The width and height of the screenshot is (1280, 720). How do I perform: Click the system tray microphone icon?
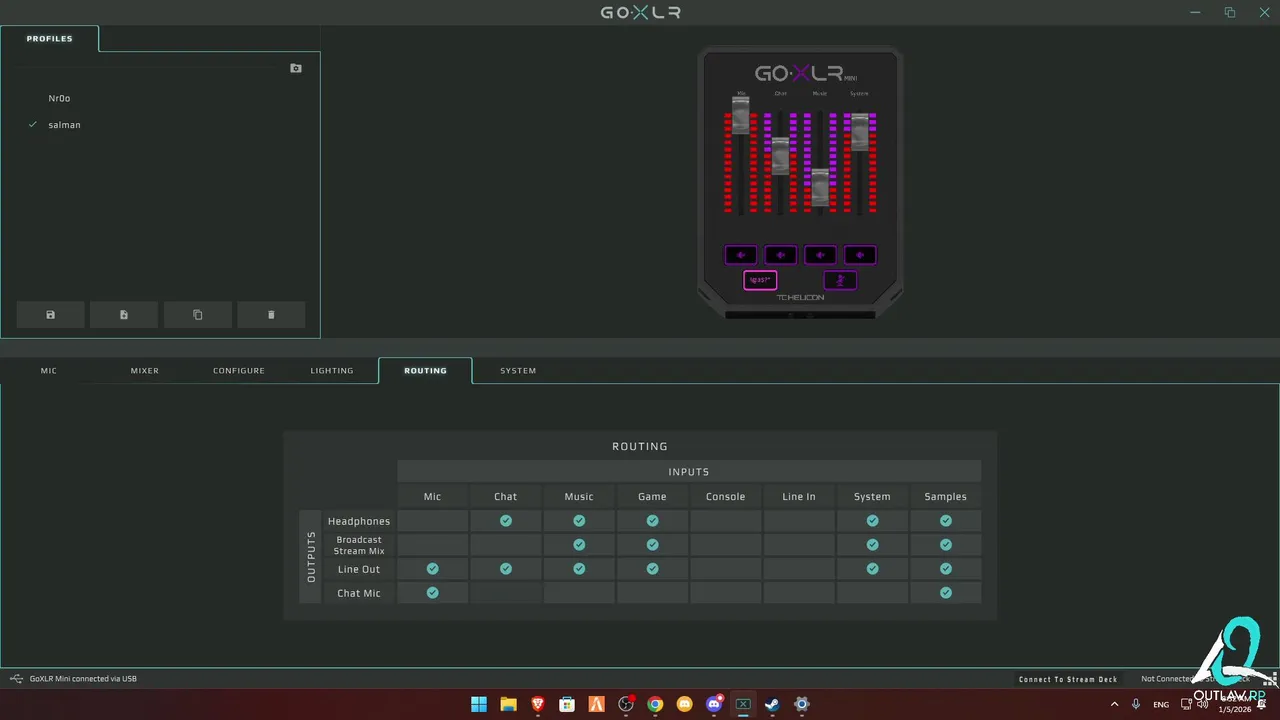pos(1136,704)
